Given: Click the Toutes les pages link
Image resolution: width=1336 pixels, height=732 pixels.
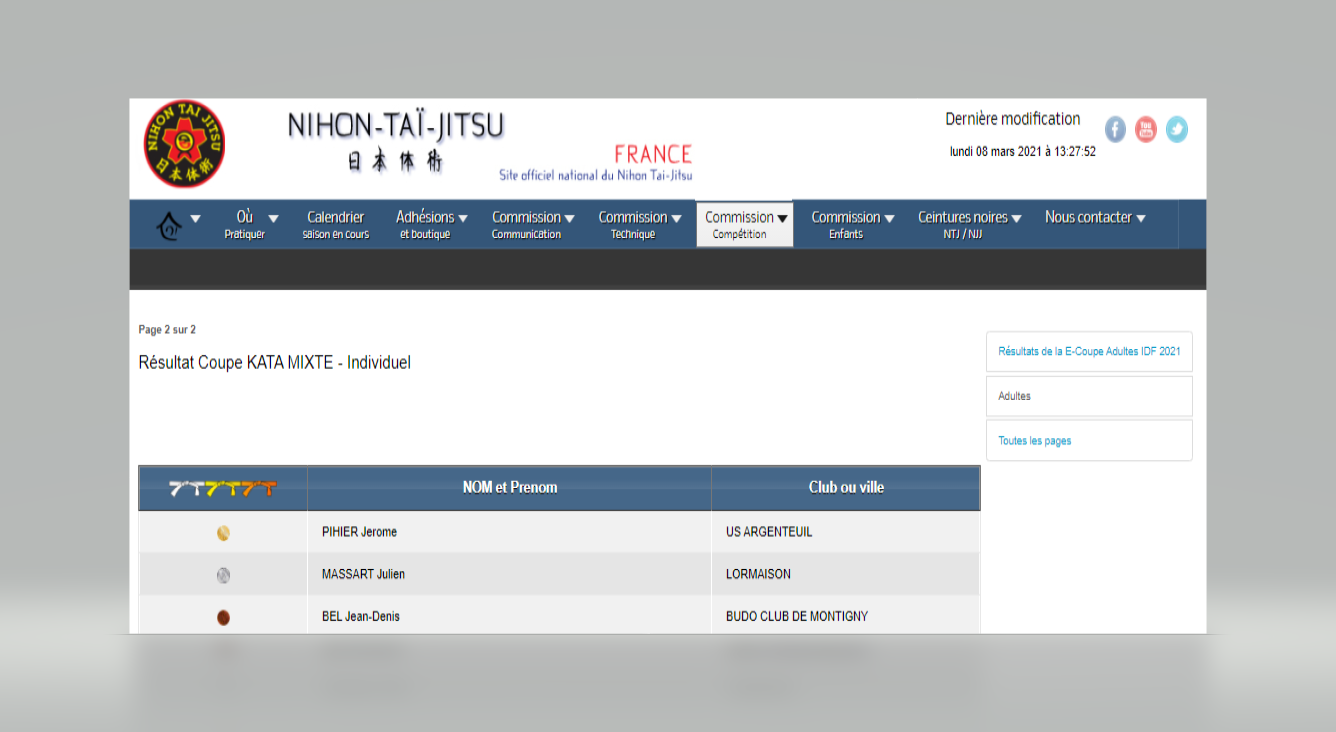Looking at the screenshot, I should coord(1035,441).
